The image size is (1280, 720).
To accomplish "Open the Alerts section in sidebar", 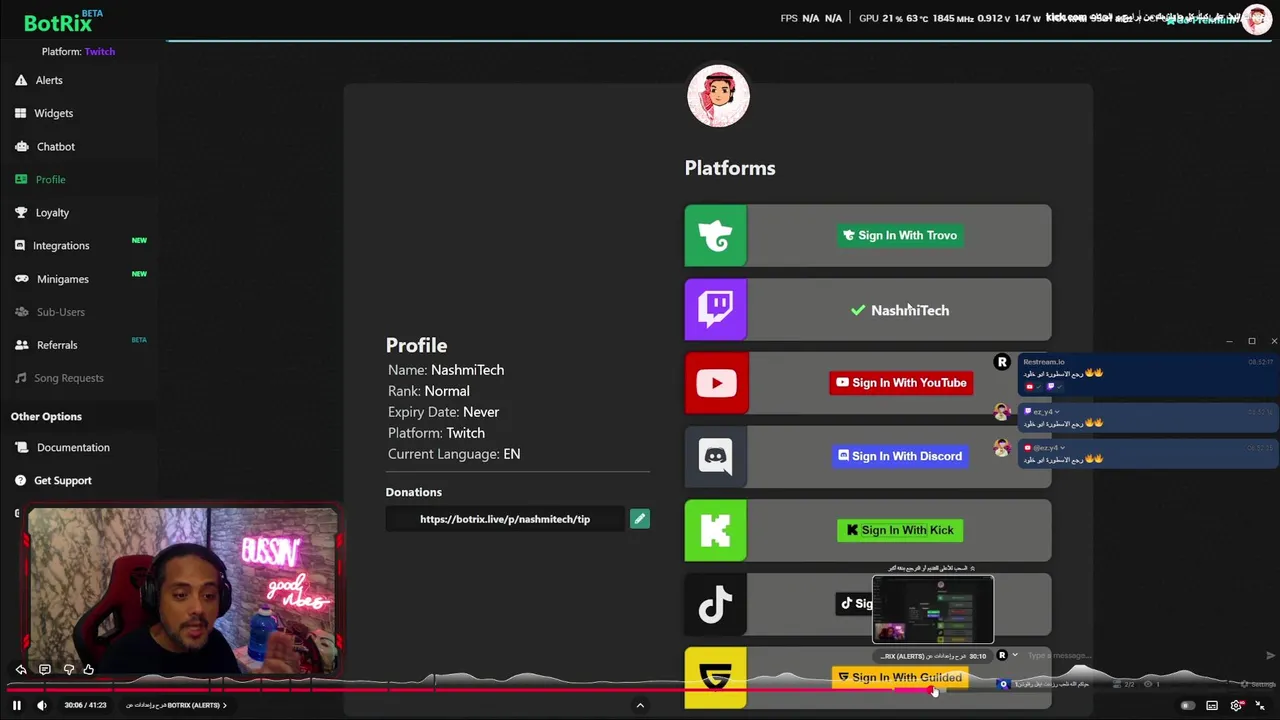I will 49,80.
